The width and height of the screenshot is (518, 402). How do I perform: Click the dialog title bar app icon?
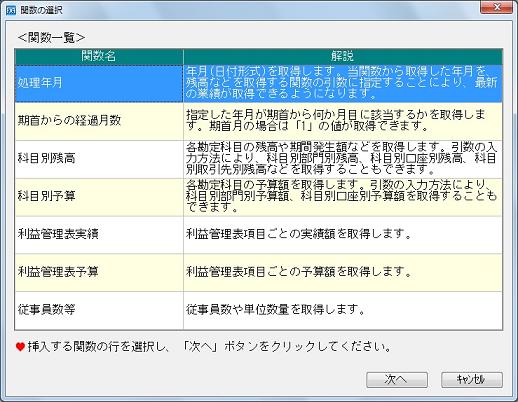tap(11, 10)
